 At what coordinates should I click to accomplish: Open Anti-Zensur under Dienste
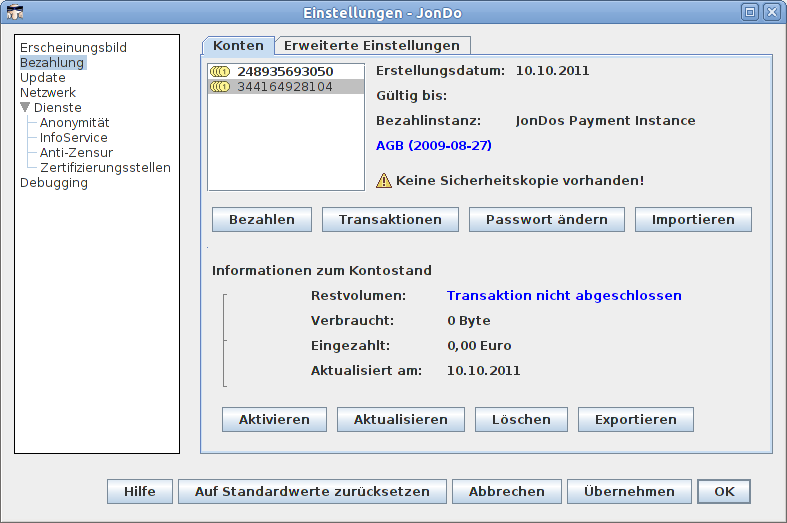[76, 153]
